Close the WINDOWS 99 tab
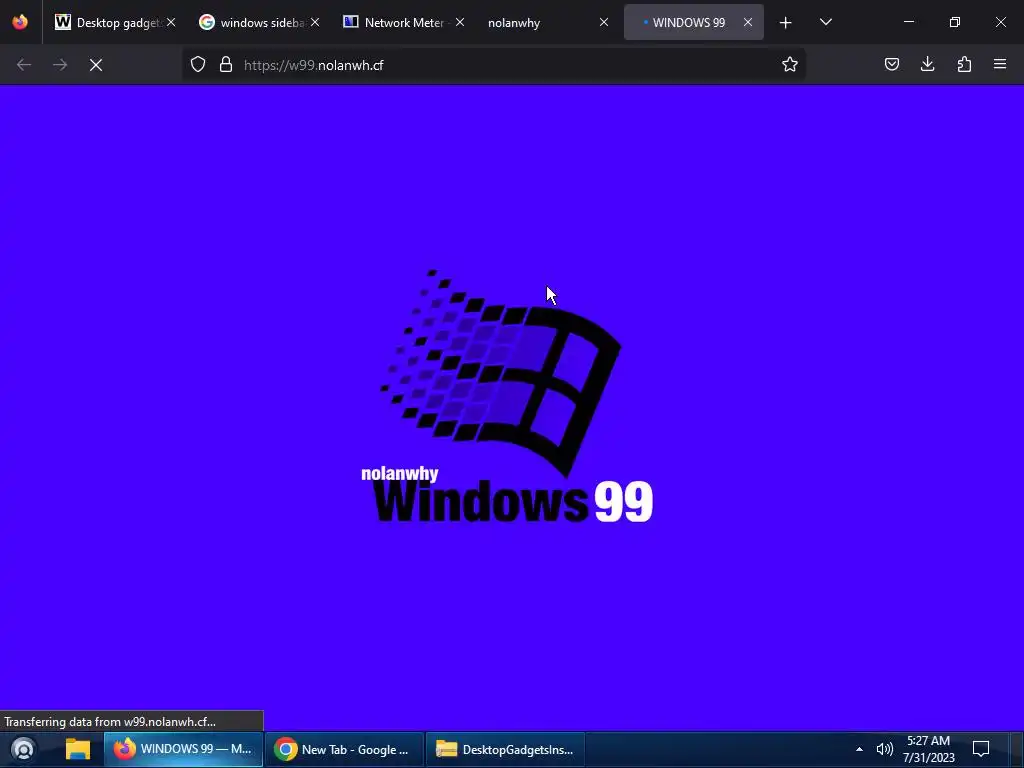Screen dimensions: 1024x768 tap(748, 22)
